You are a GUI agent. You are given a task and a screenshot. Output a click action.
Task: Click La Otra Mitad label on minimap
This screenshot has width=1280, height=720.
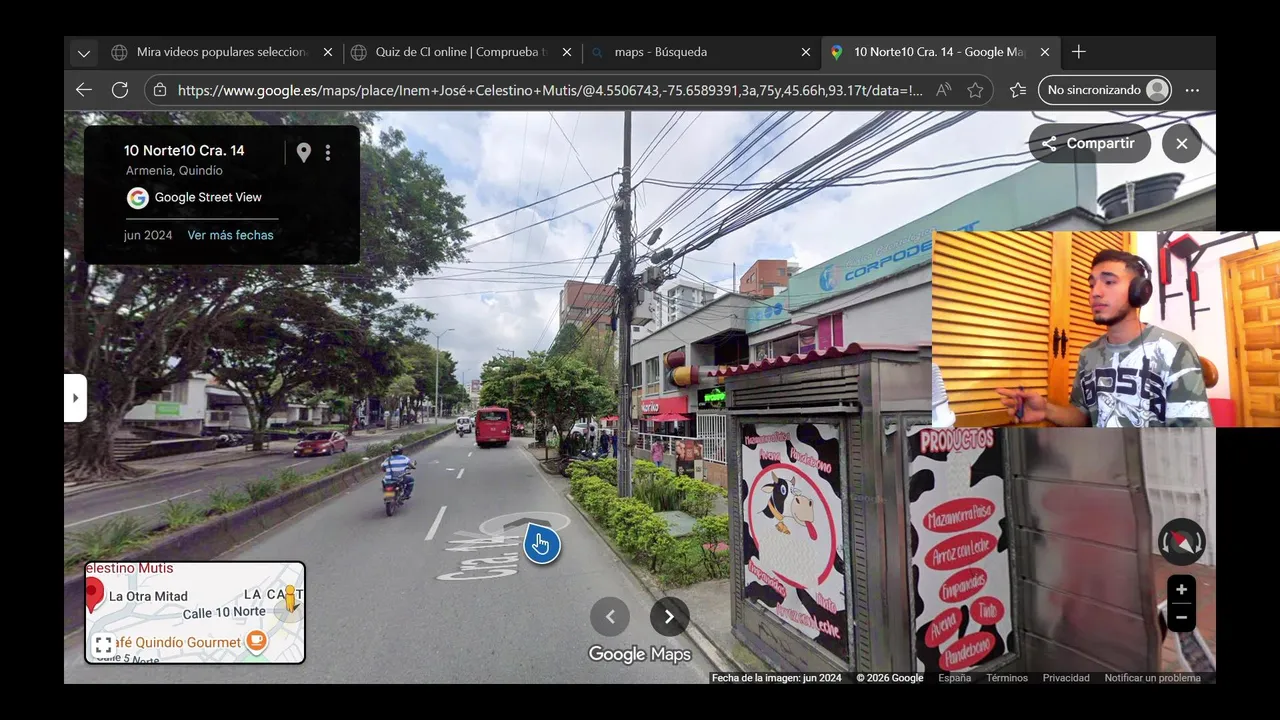coord(148,596)
